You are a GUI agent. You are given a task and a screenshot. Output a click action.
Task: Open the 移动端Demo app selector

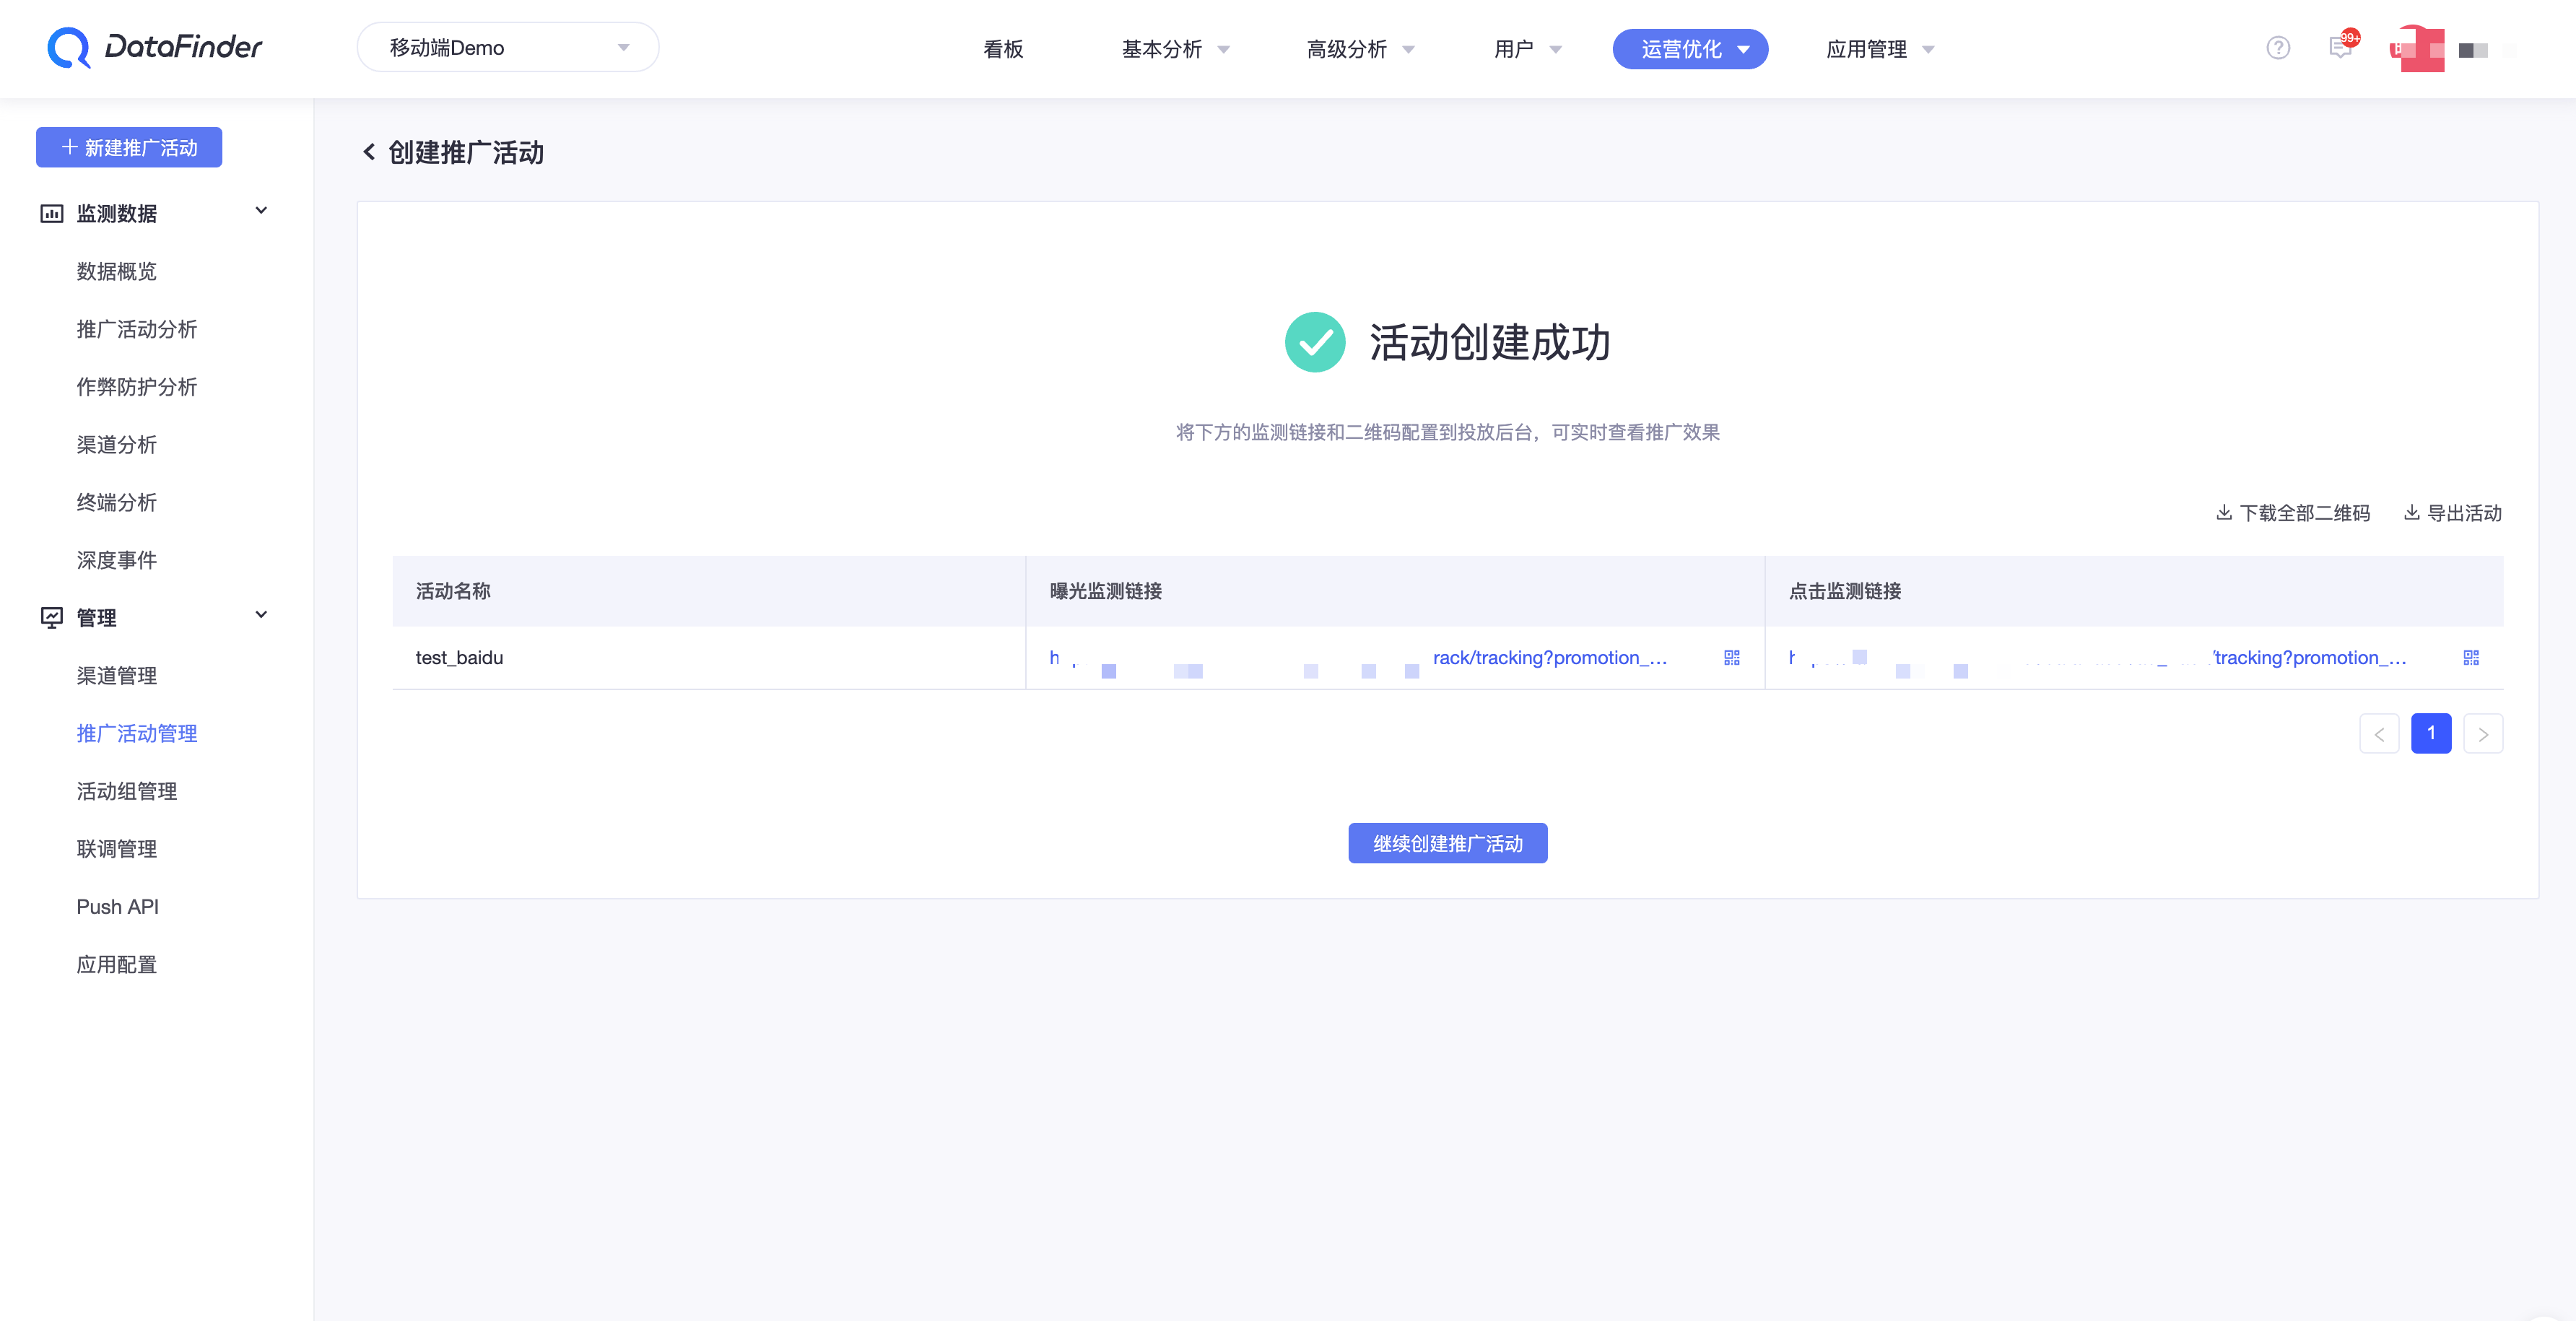coord(508,47)
